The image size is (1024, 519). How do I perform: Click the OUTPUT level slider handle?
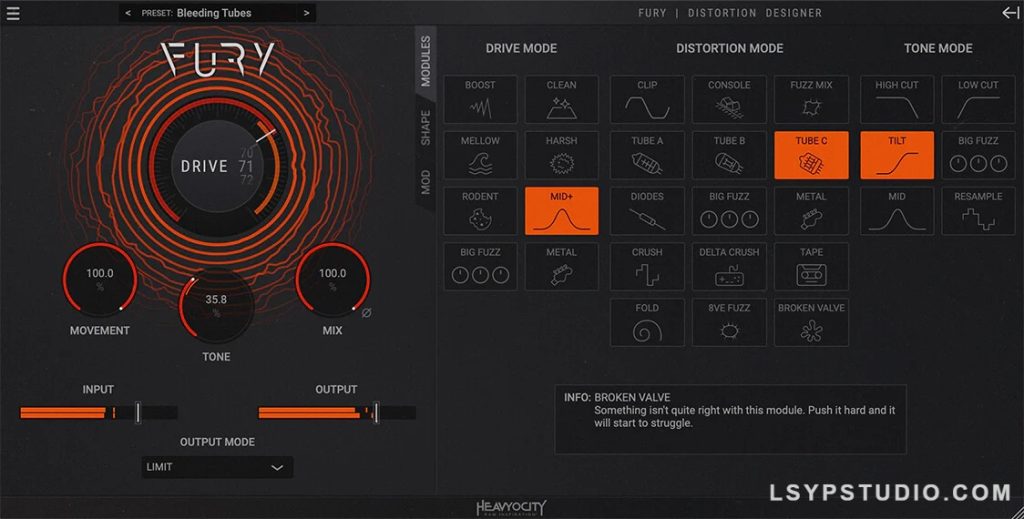pos(376,413)
